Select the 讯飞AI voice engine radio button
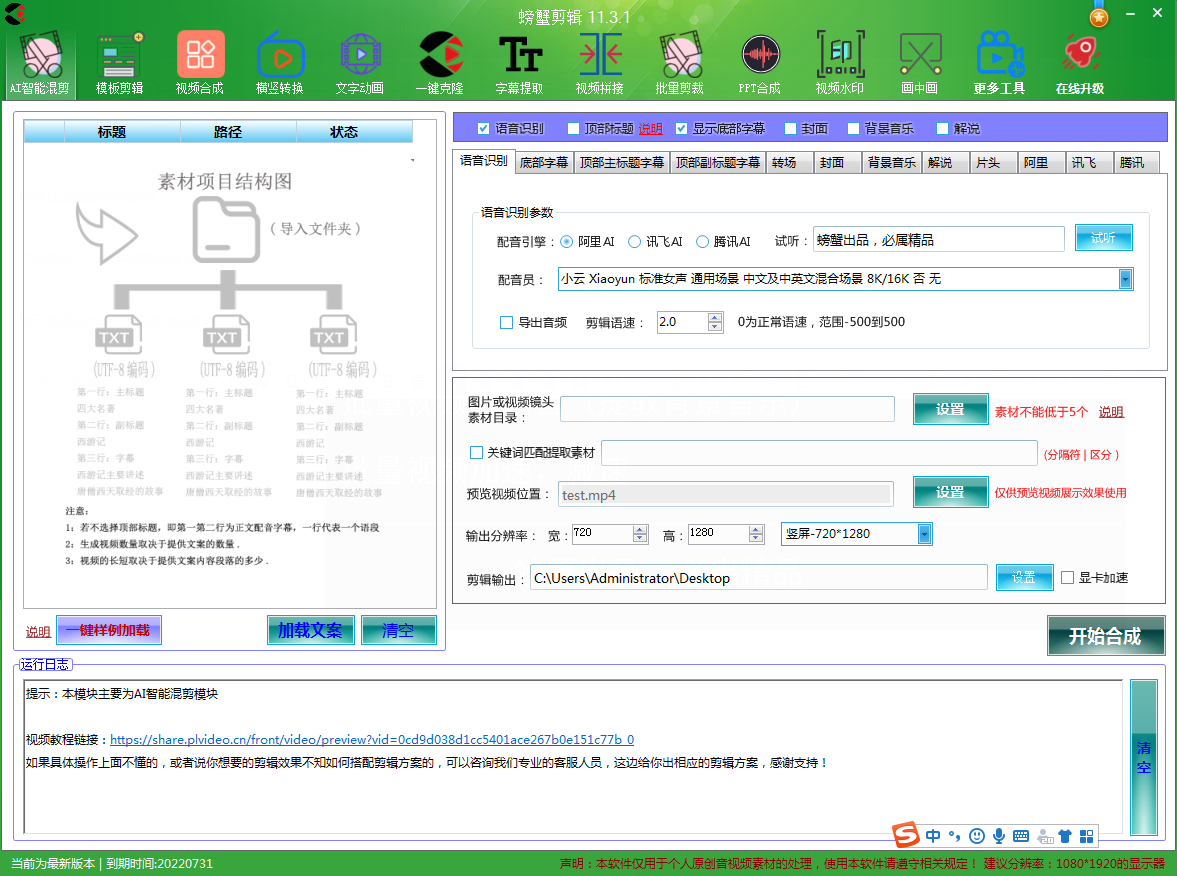The image size is (1177, 876). (x=634, y=241)
